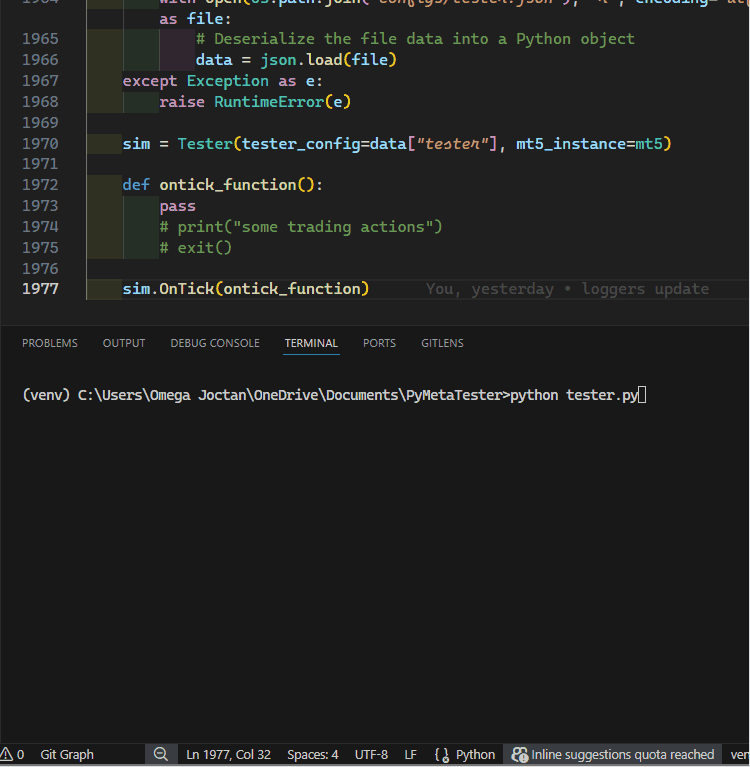Open the PROBLEMS panel tab
The height and width of the screenshot is (767, 750).
click(x=49, y=343)
